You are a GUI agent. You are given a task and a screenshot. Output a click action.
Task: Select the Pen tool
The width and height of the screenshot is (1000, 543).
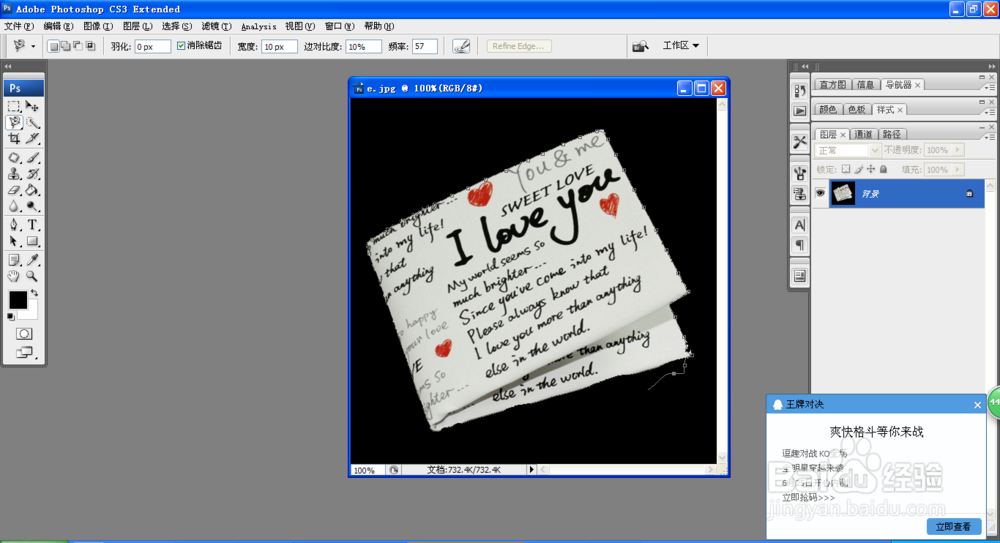pyautogui.click(x=14, y=225)
